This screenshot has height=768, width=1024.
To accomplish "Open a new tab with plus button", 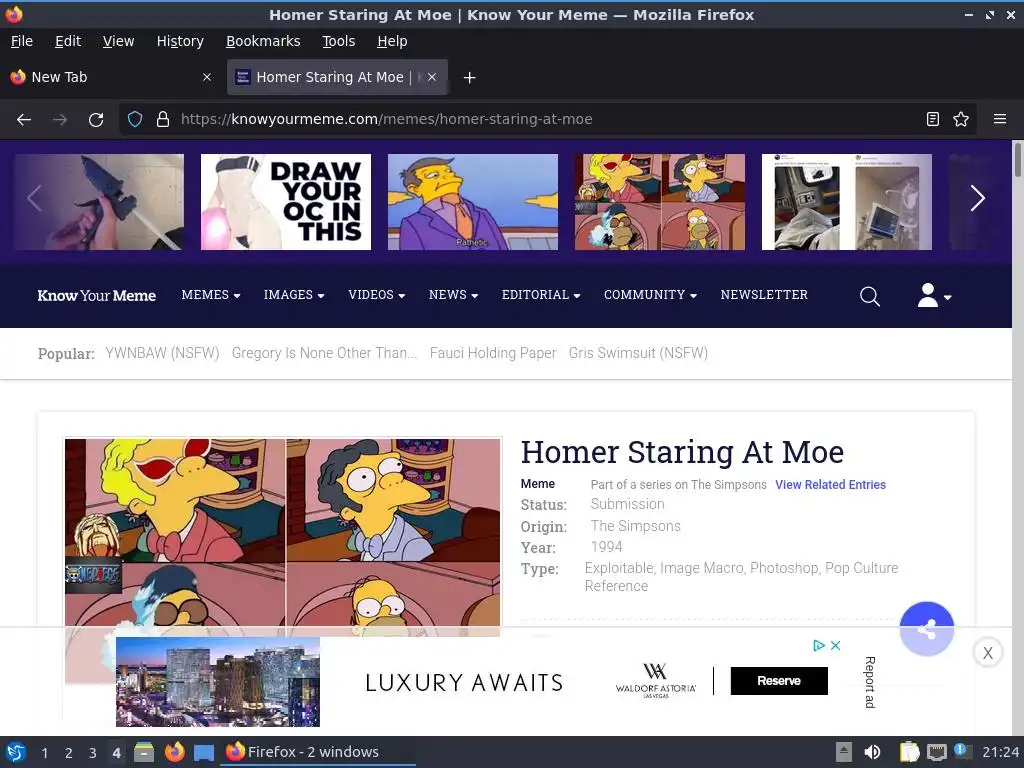I will pos(469,78).
